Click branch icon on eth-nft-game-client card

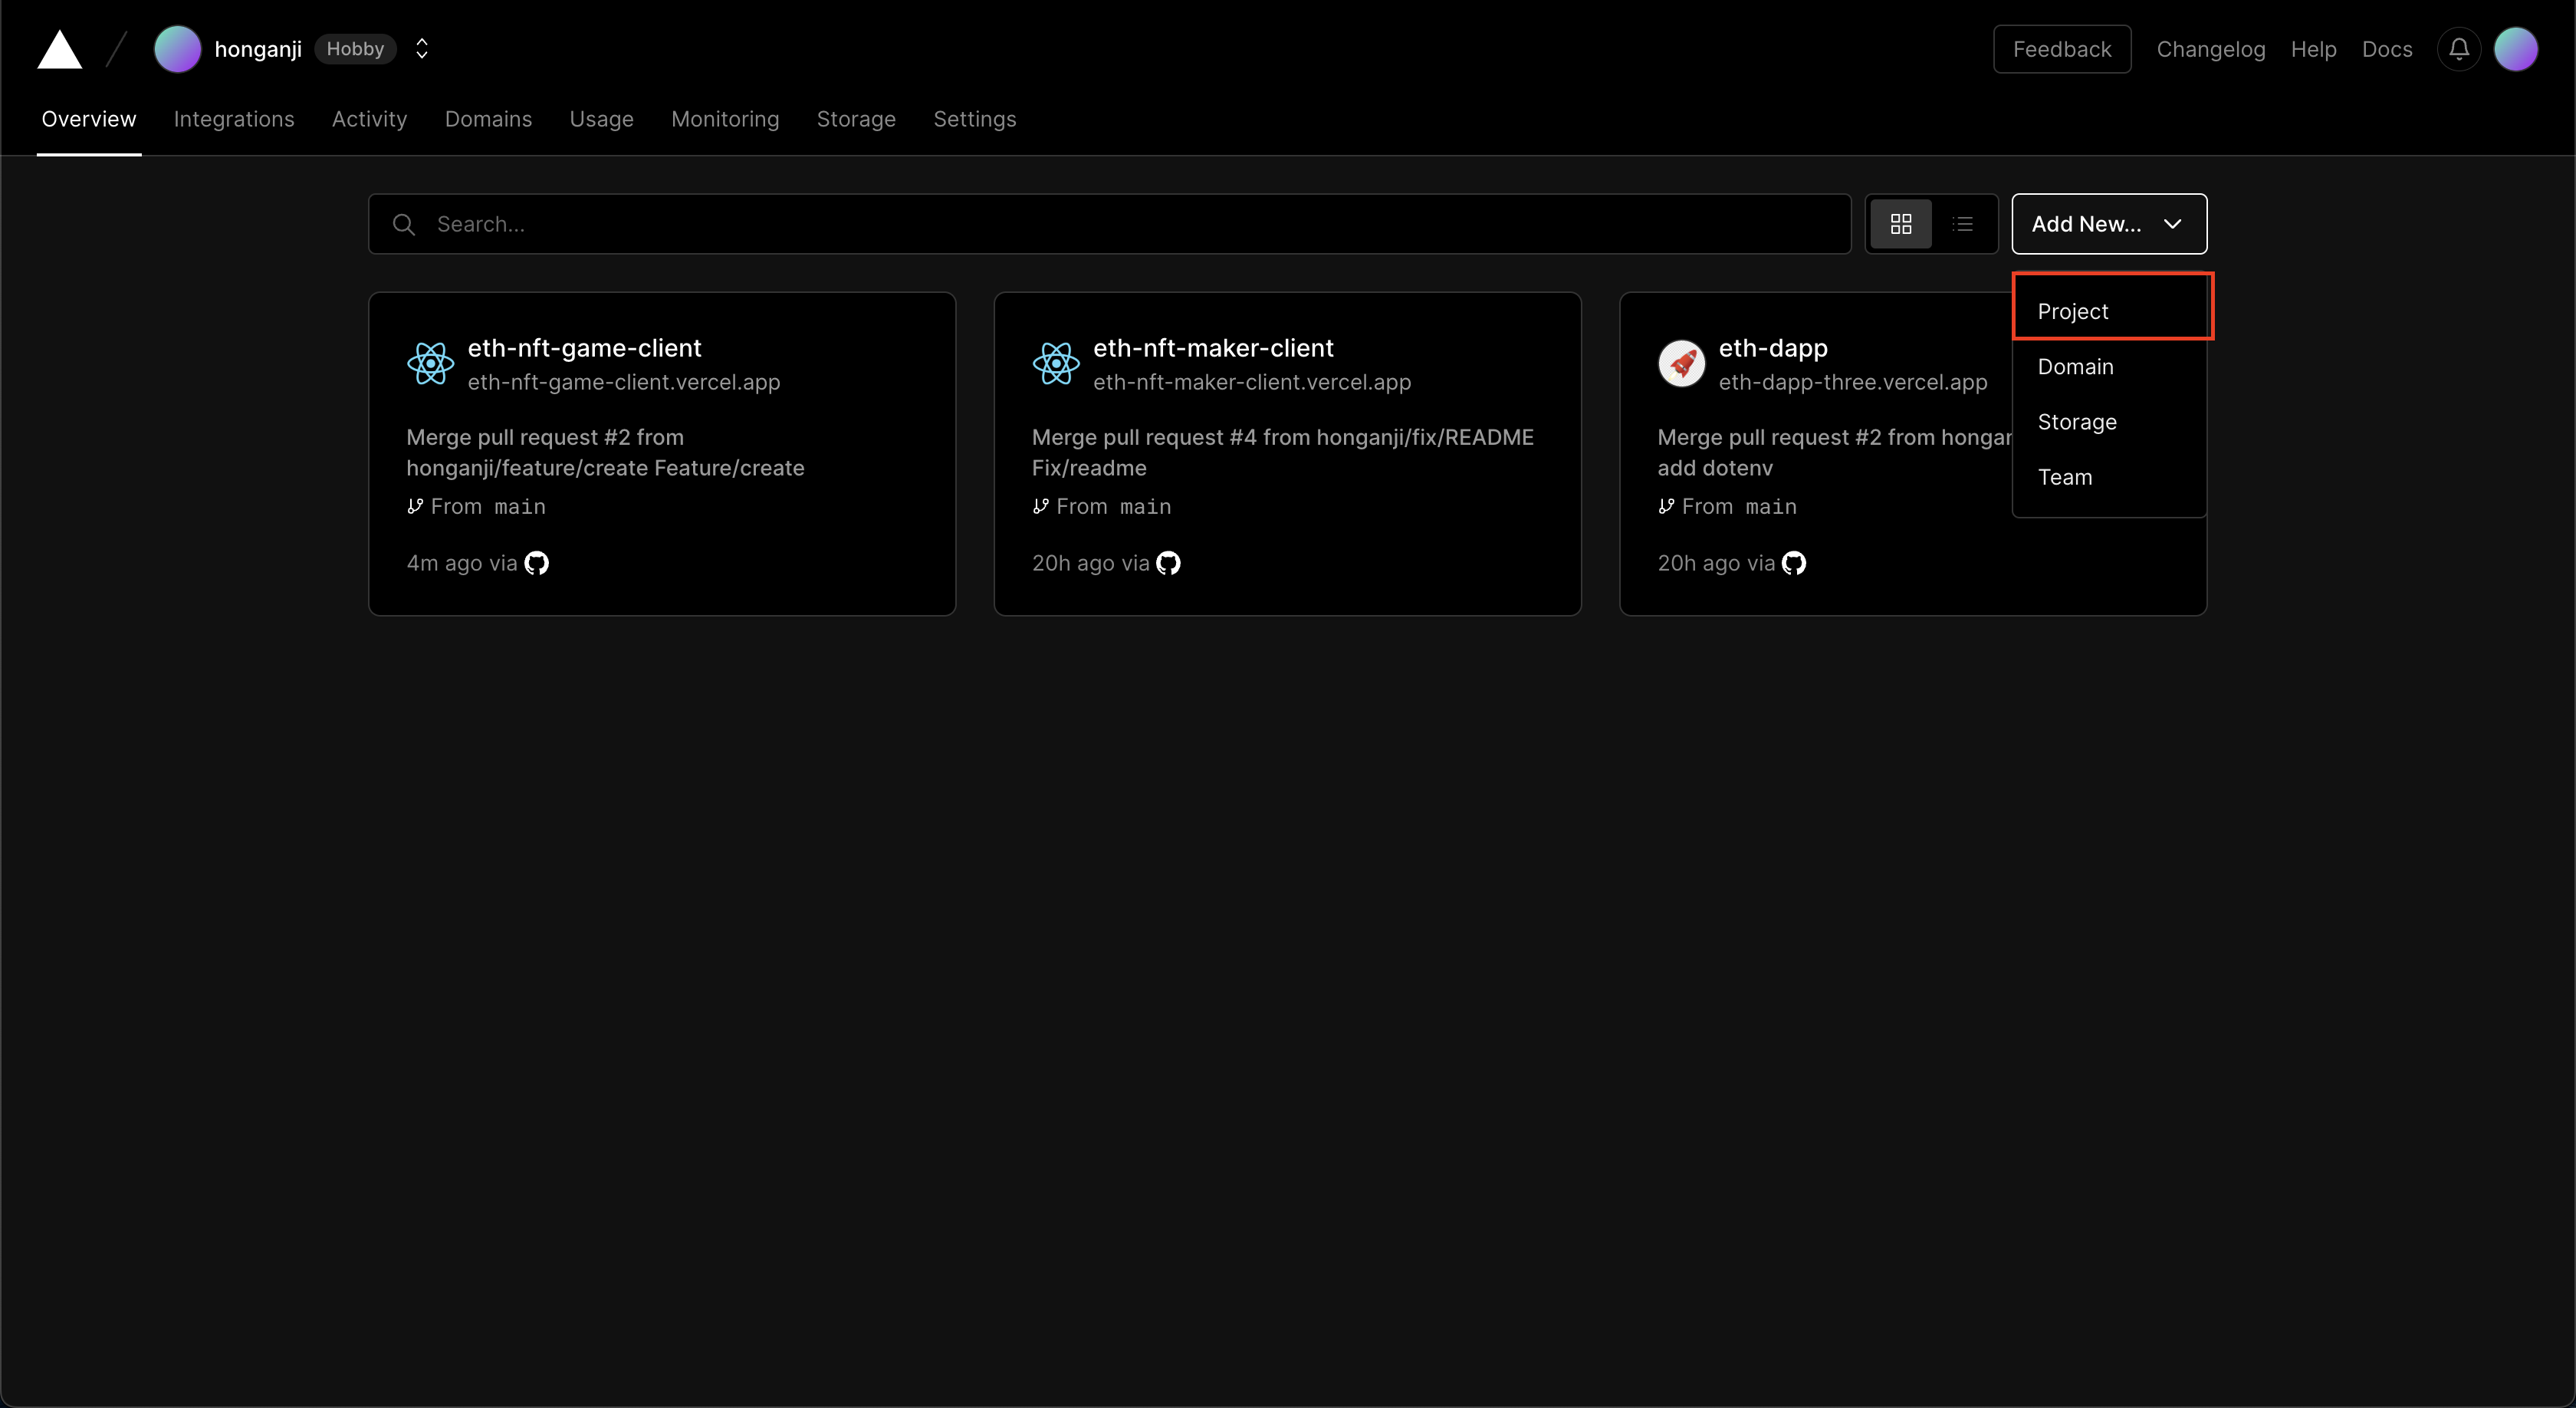point(415,506)
